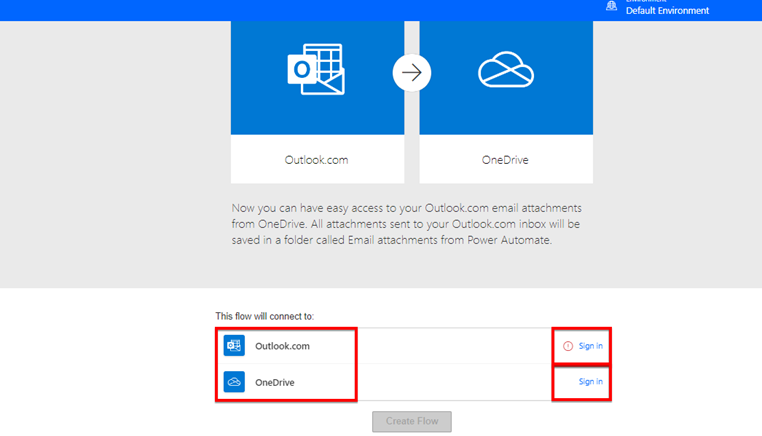This screenshot has width=762, height=436.
Task: Click the Outlook.com label under the large tile
Action: click(316, 160)
